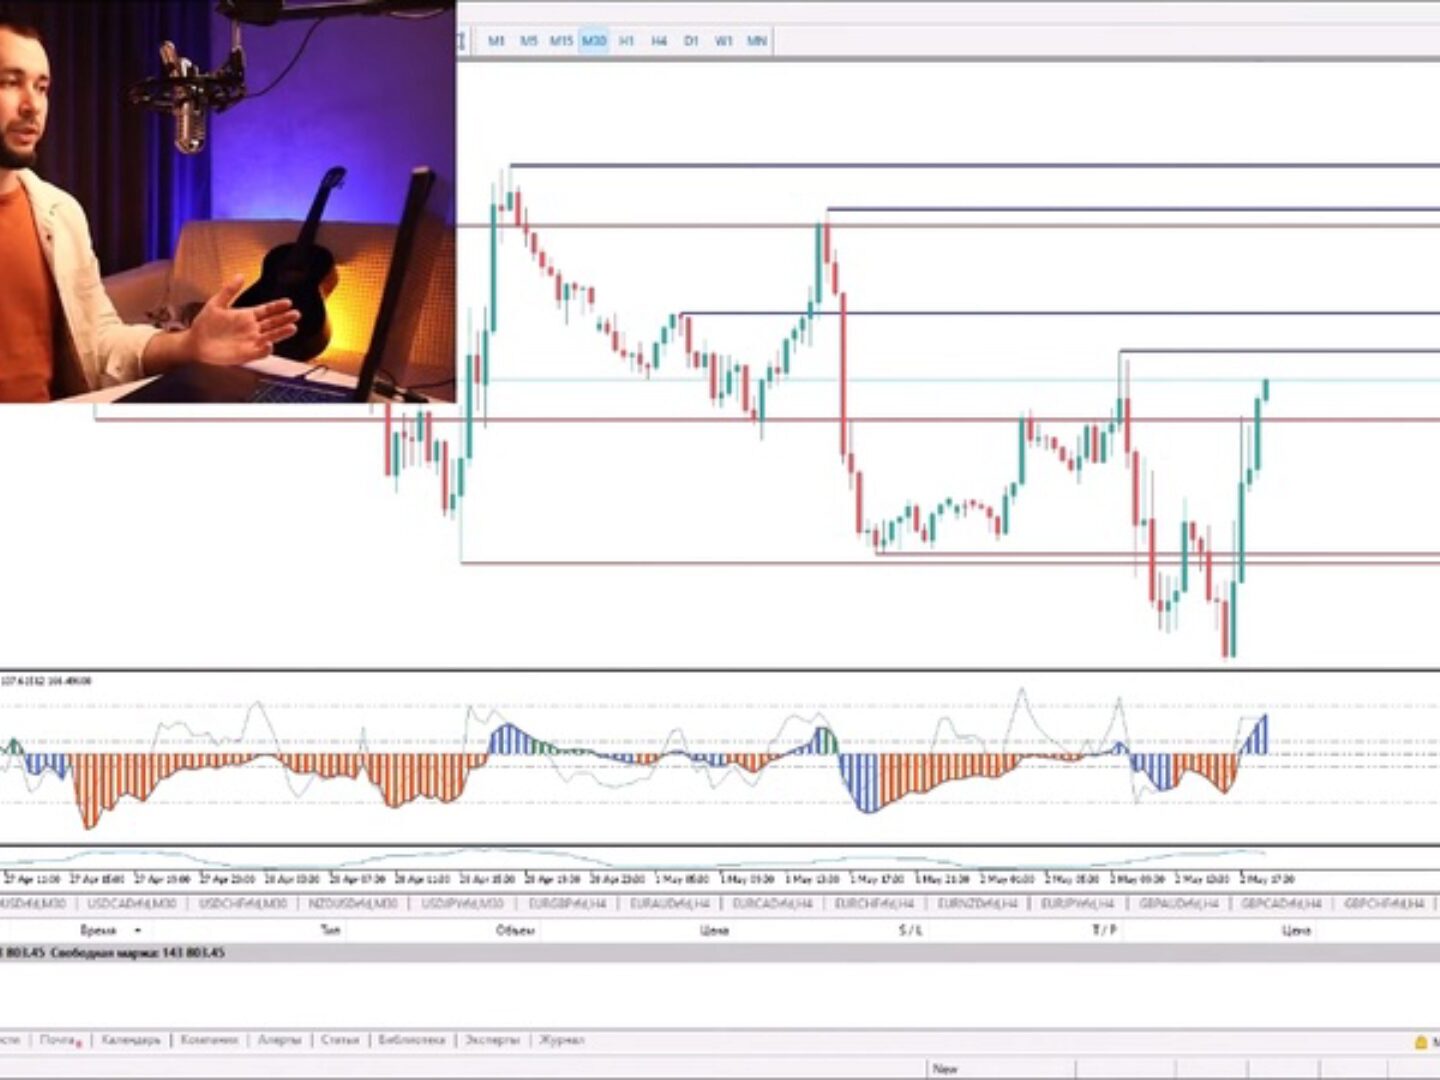The height and width of the screenshot is (1080, 1440).
Task: Click the T / P column header
Action: point(1104,930)
